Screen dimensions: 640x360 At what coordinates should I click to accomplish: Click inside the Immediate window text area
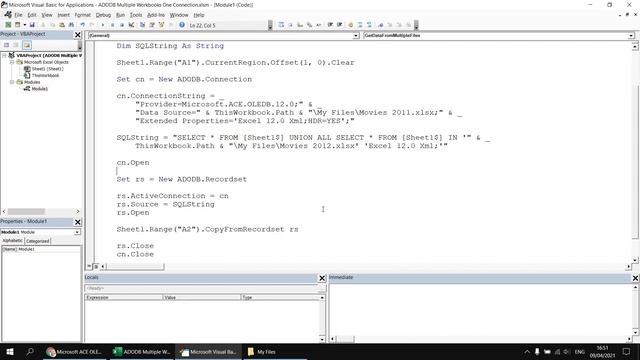(480, 310)
